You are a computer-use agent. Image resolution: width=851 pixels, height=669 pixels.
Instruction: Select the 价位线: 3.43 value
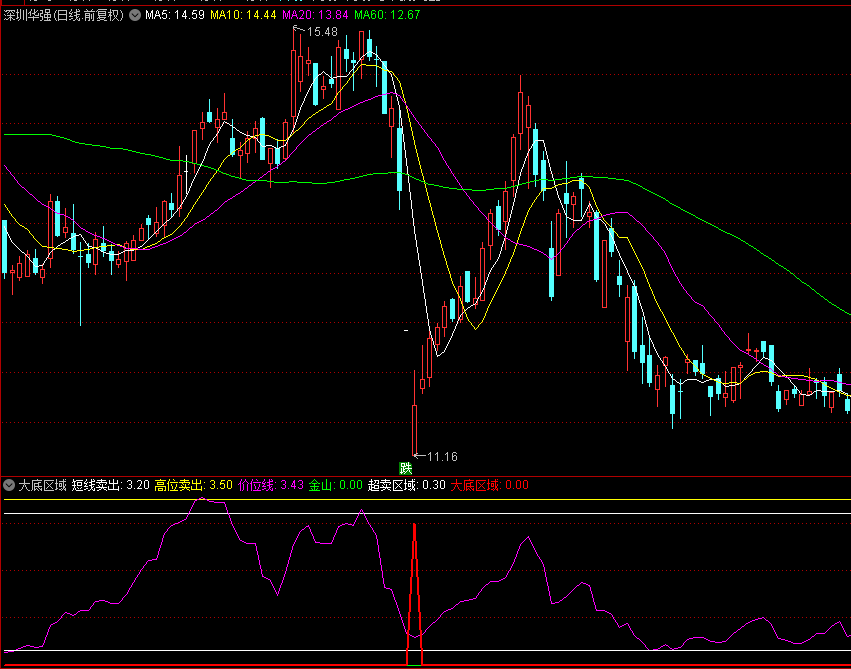click(270, 485)
